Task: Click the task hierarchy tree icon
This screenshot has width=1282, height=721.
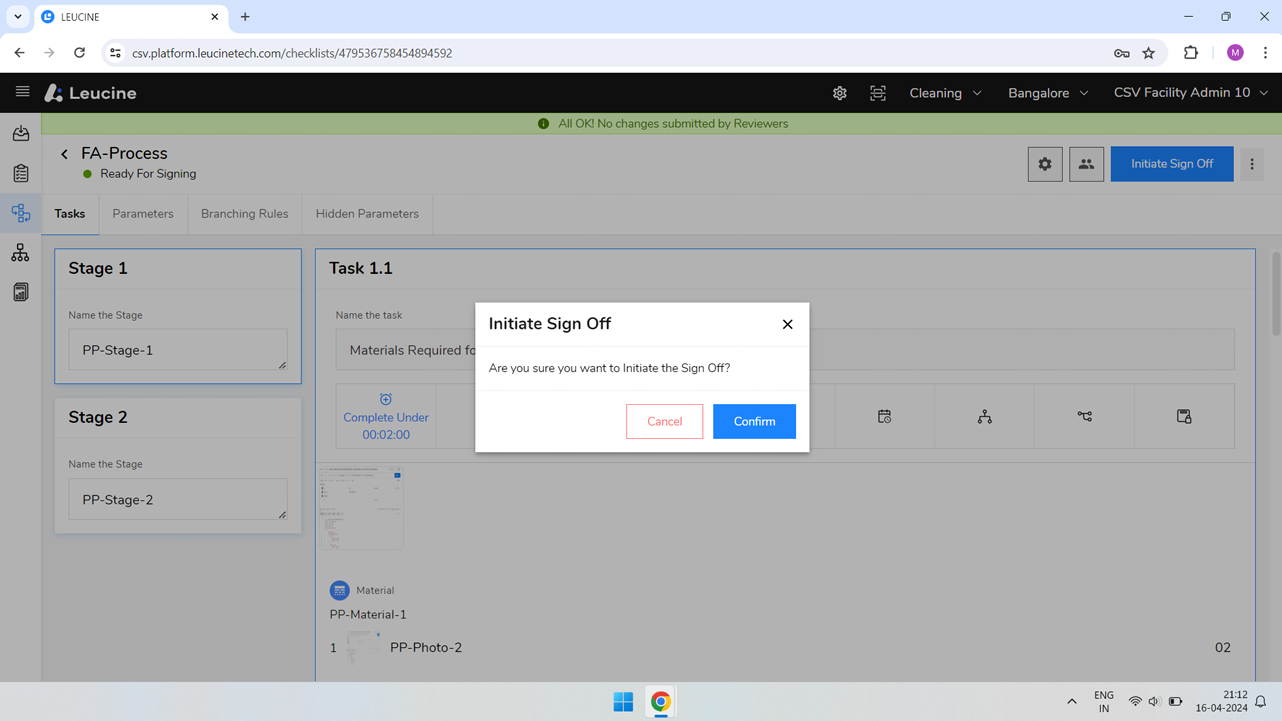Action: (984, 416)
